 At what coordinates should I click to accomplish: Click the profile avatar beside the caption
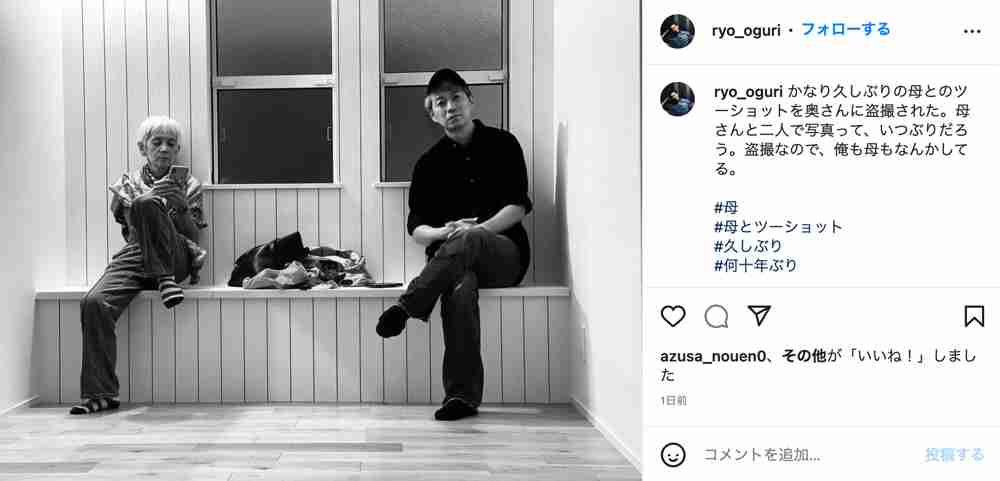coord(677,99)
